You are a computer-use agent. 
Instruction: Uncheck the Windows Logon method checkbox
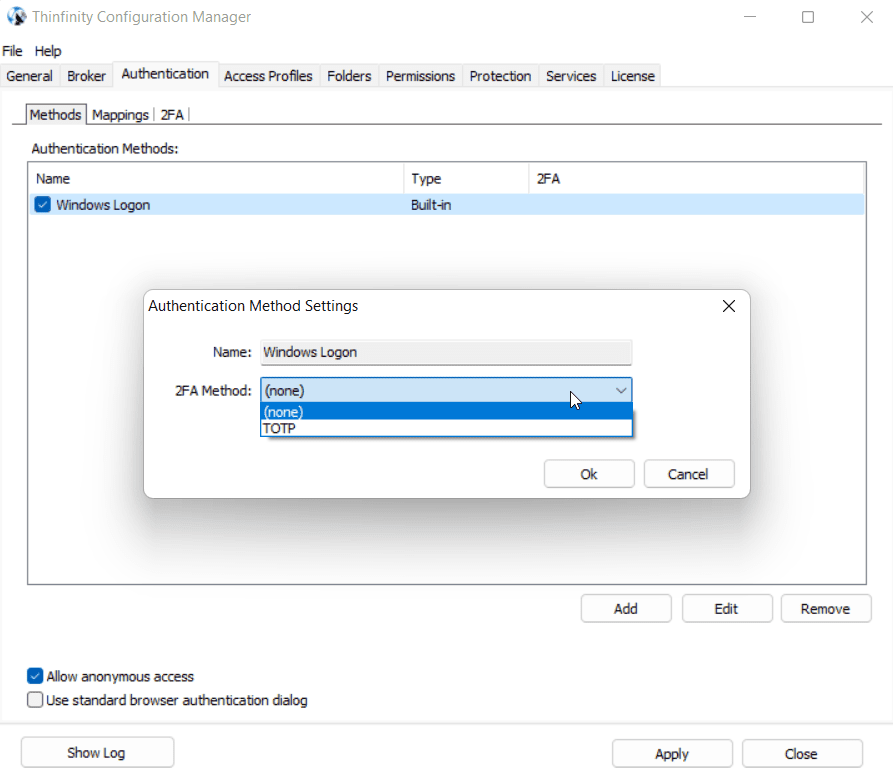coord(43,205)
